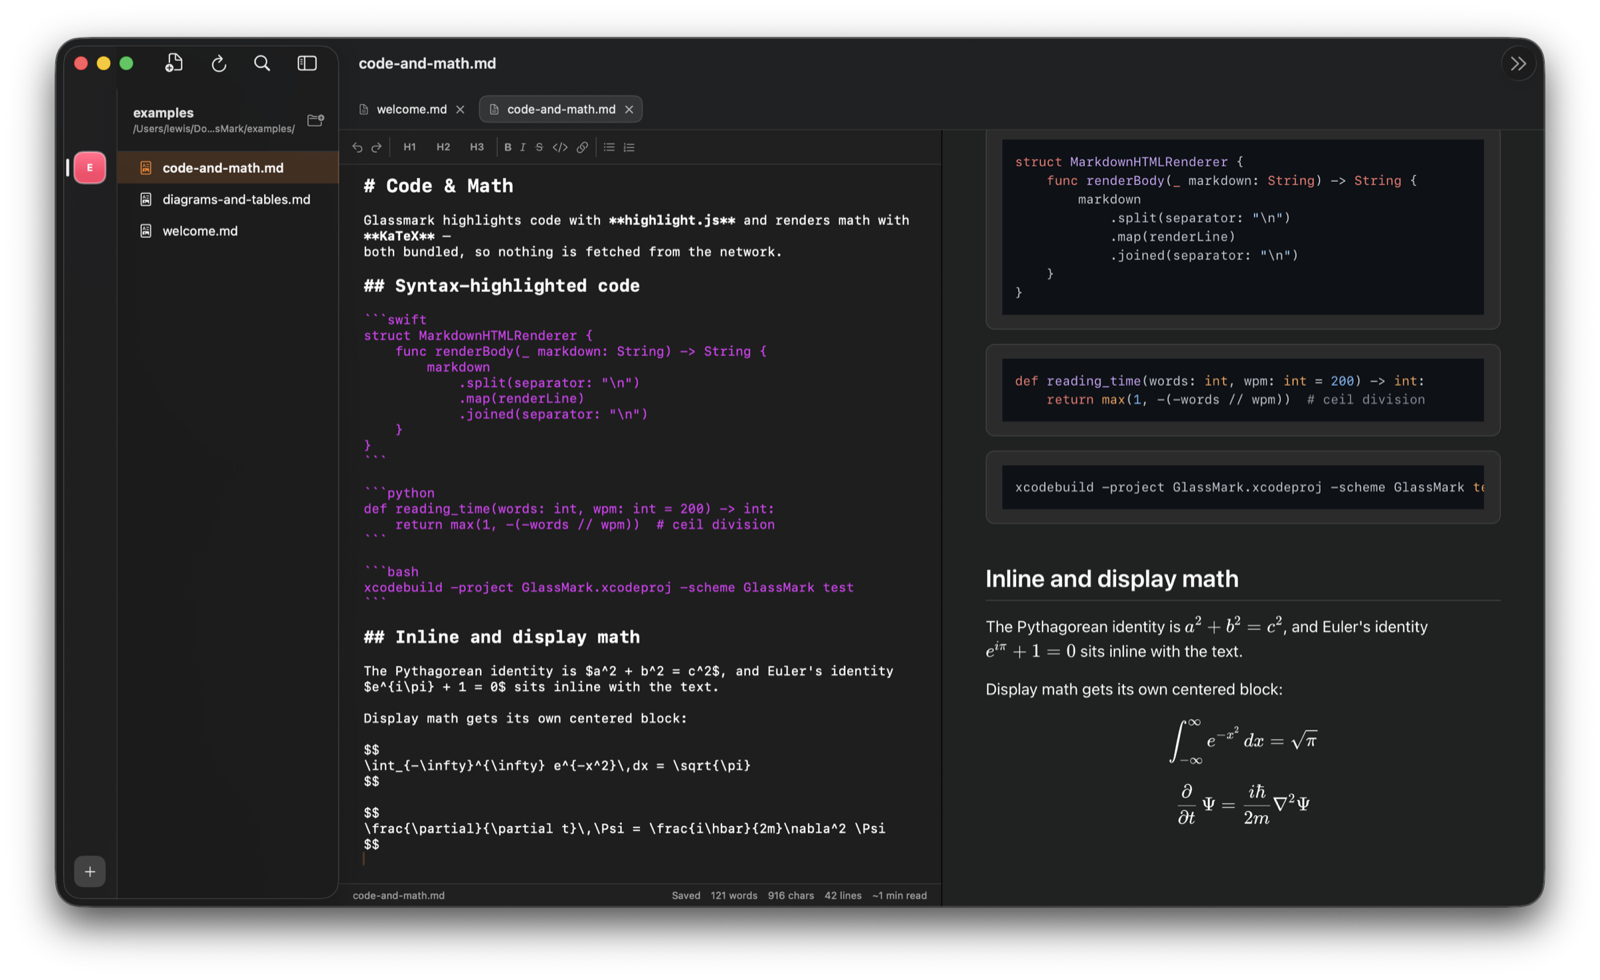Click the ~1 min read status entry
1600x980 pixels.
click(x=899, y=896)
